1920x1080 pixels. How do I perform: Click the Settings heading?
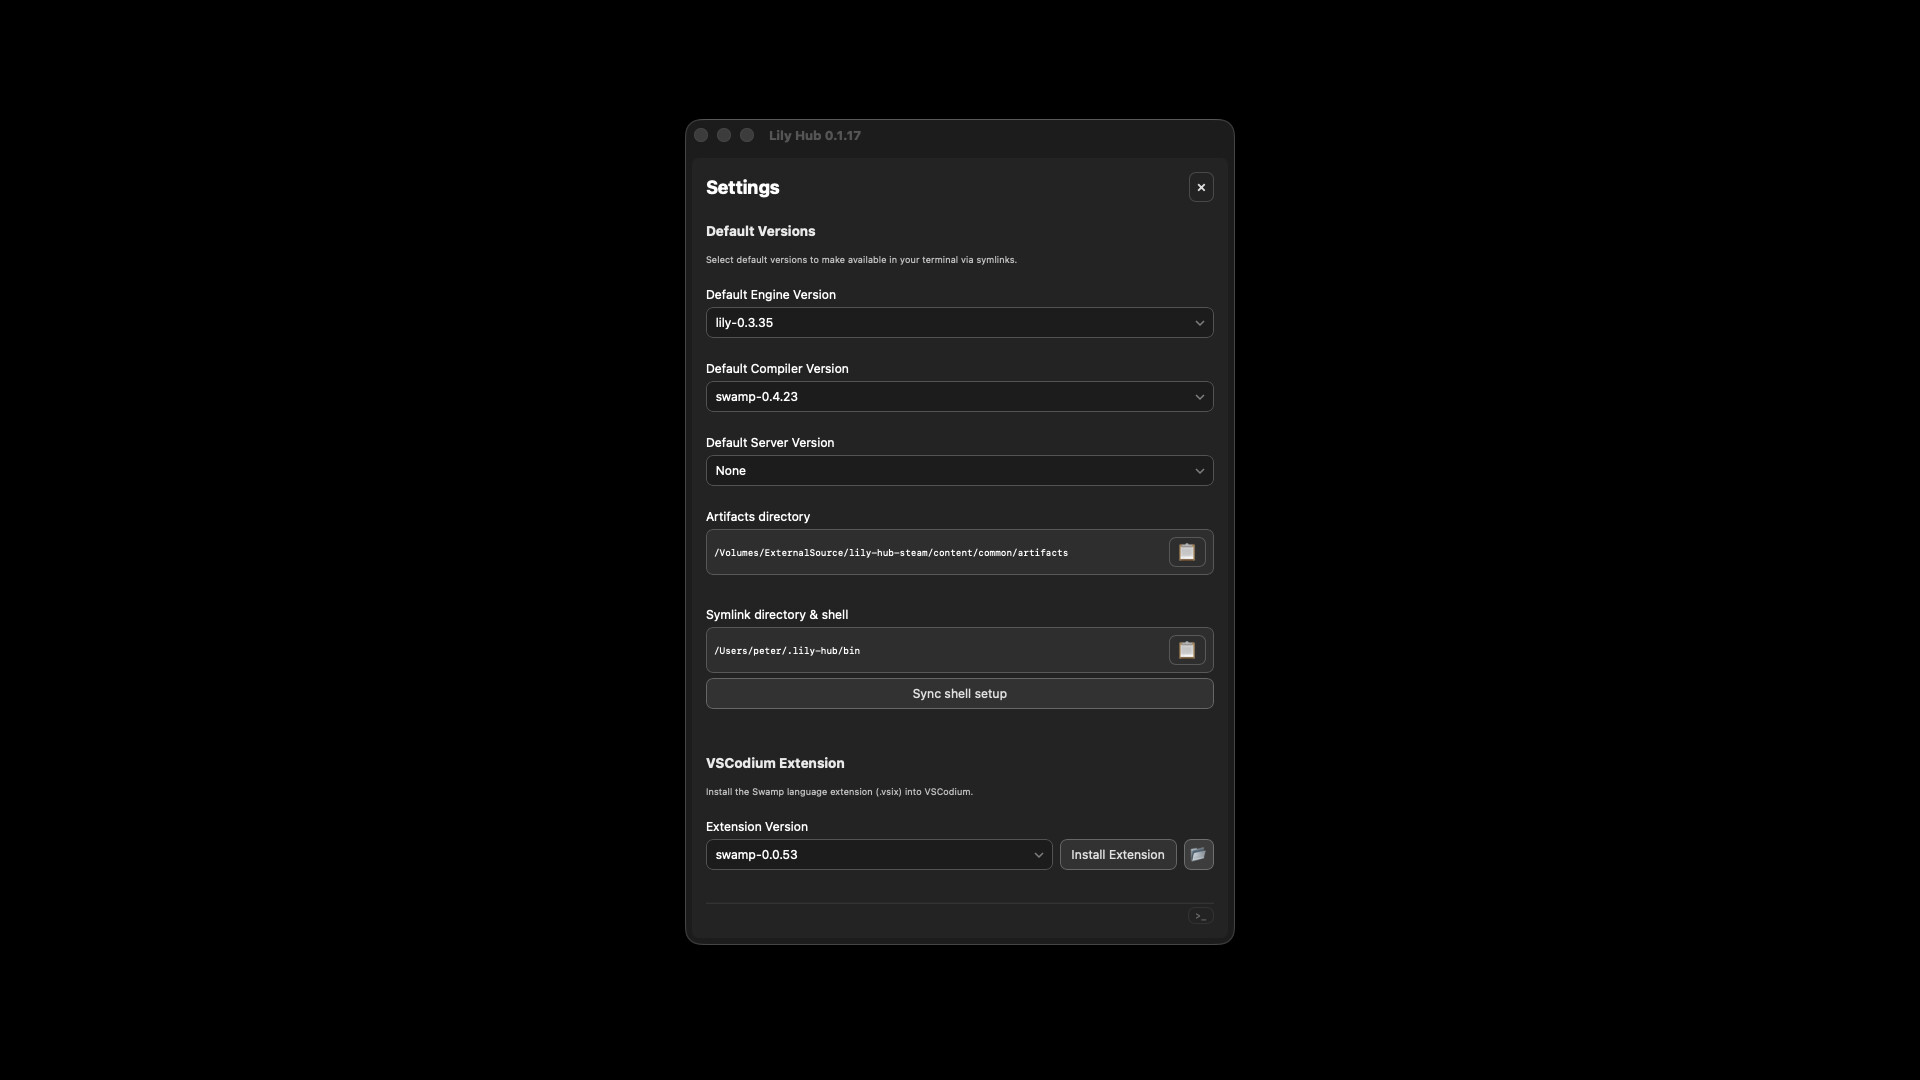pyautogui.click(x=743, y=188)
